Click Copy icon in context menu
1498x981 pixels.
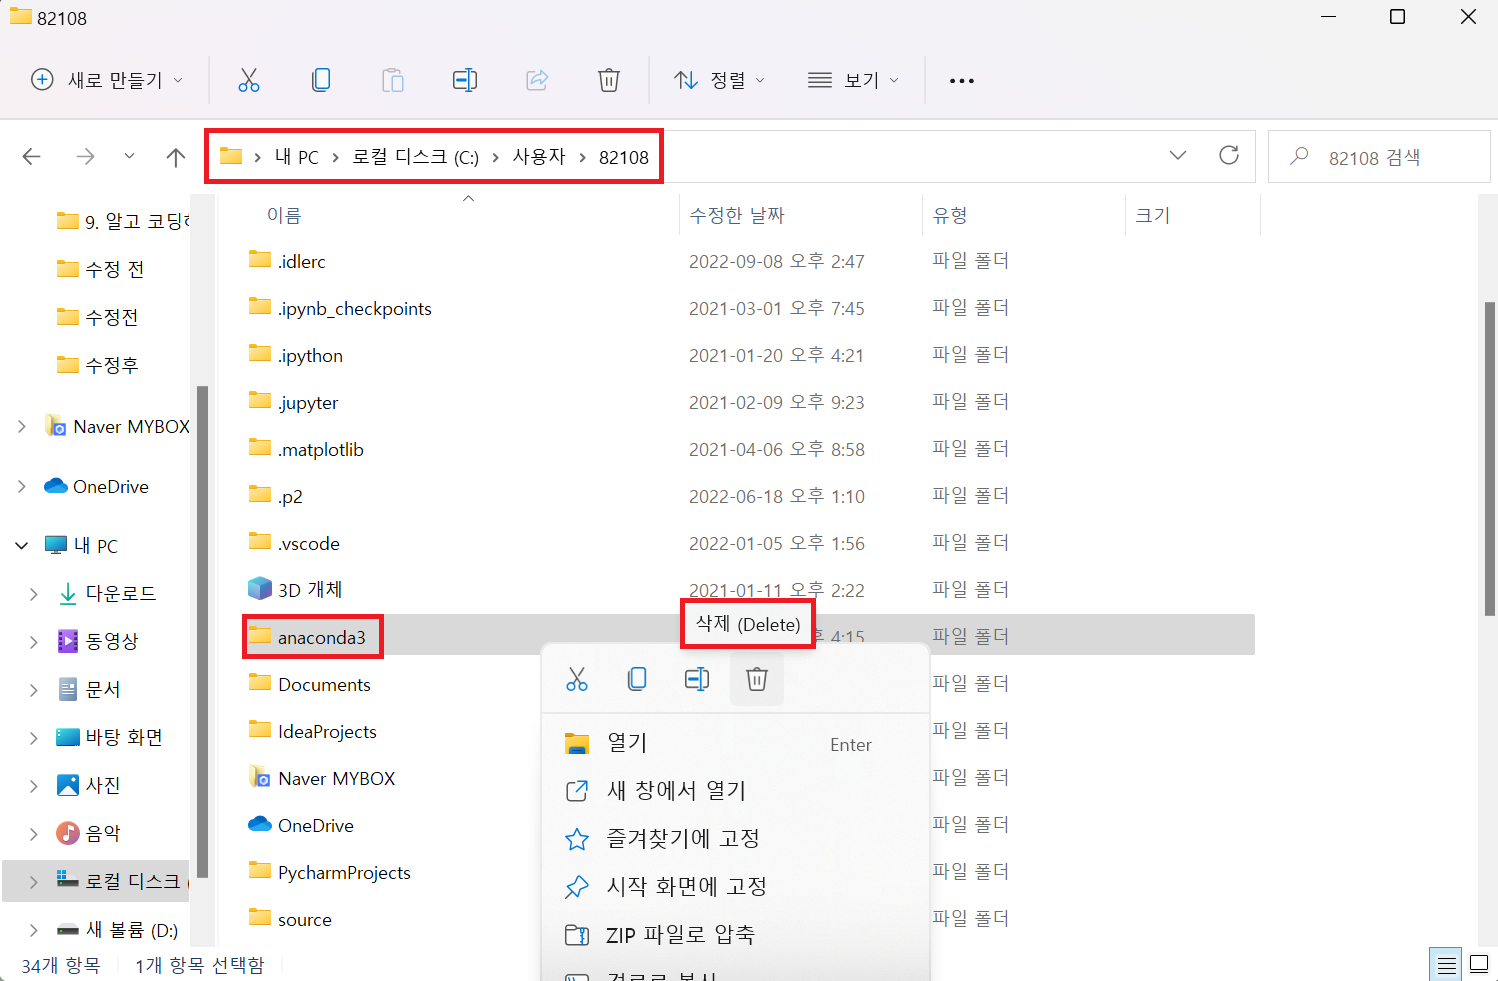point(637,680)
